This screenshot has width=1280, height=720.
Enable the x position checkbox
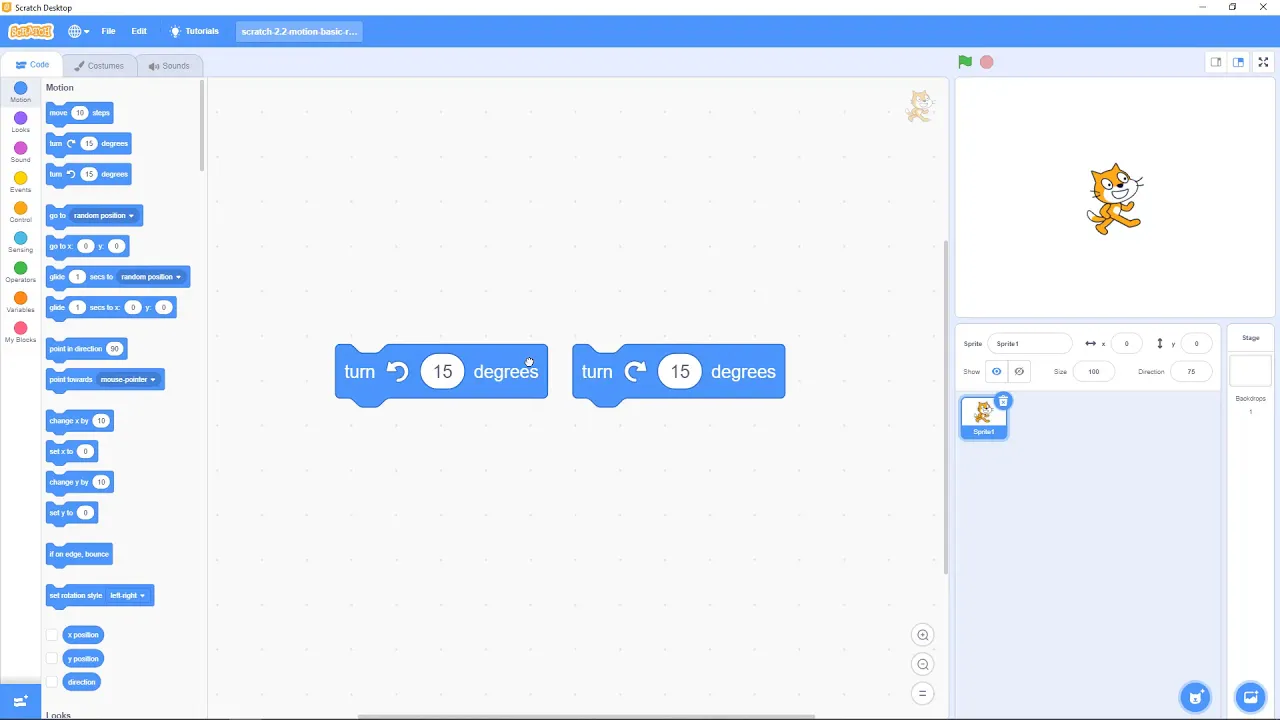(x=52, y=635)
